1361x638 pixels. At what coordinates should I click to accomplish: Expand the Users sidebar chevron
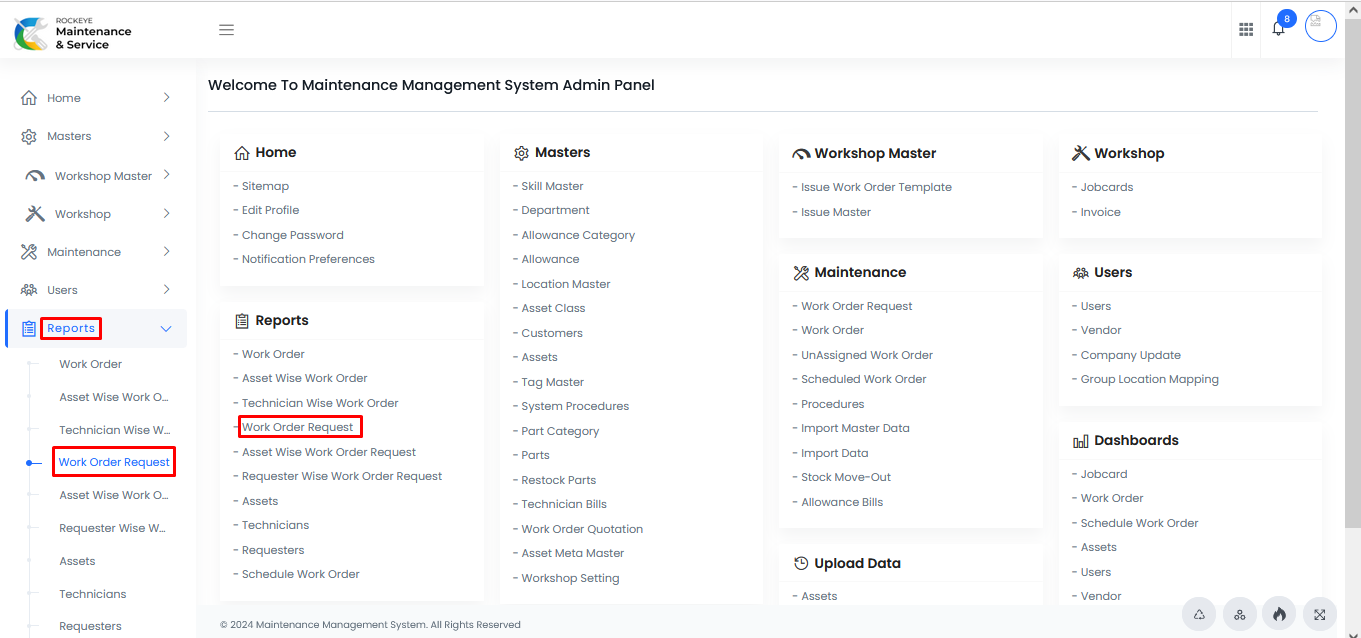pos(166,289)
